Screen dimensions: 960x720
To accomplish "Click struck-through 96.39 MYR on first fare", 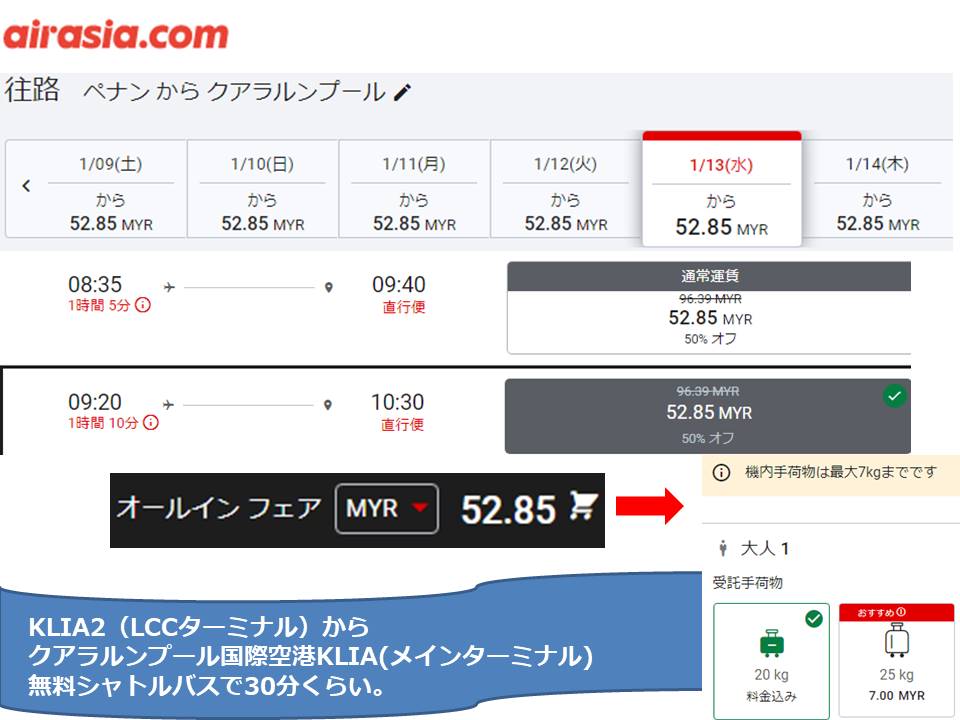I will tap(710, 299).
